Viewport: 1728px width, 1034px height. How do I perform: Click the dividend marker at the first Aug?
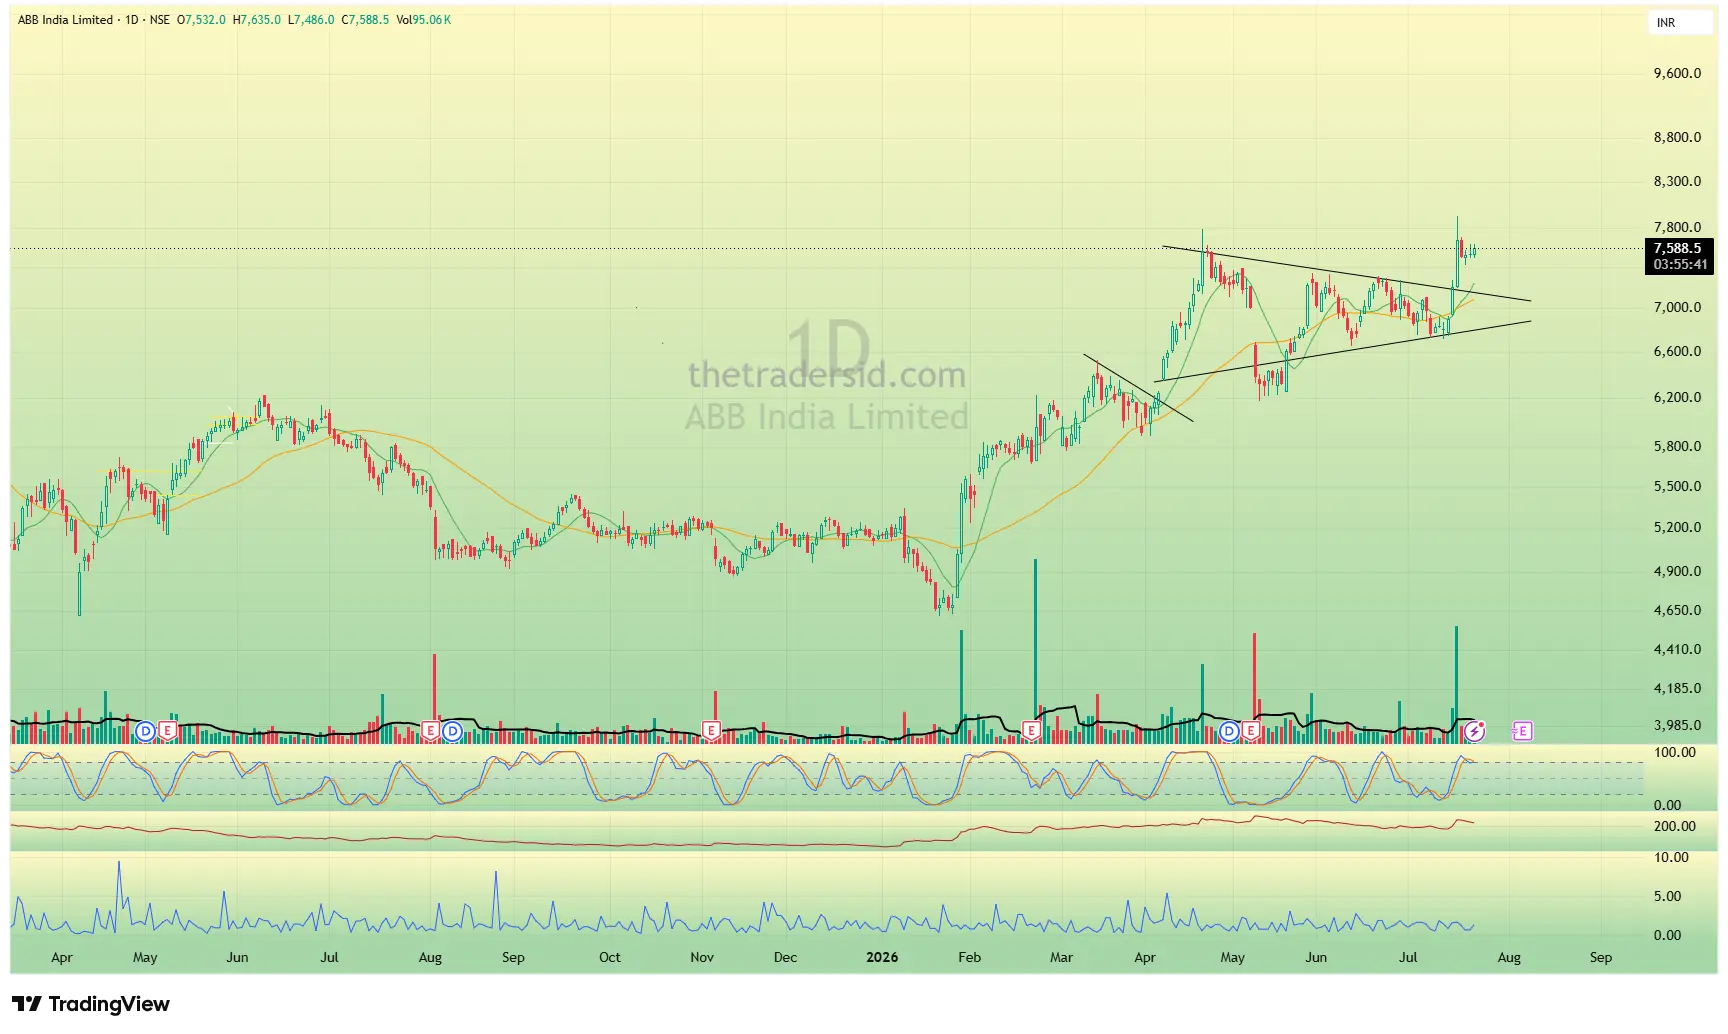pyautogui.click(x=452, y=731)
